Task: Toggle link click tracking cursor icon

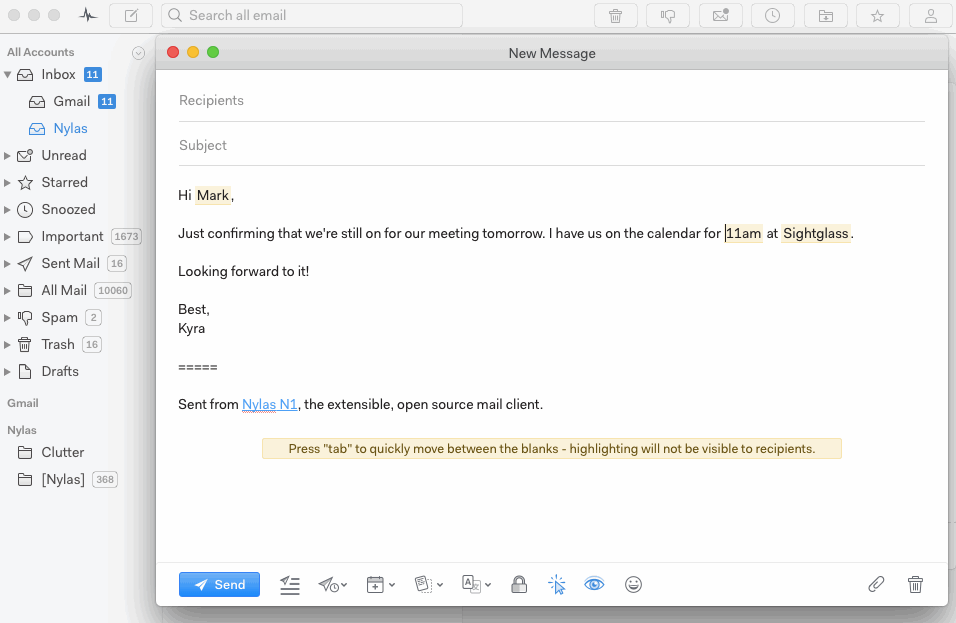Action: point(557,585)
